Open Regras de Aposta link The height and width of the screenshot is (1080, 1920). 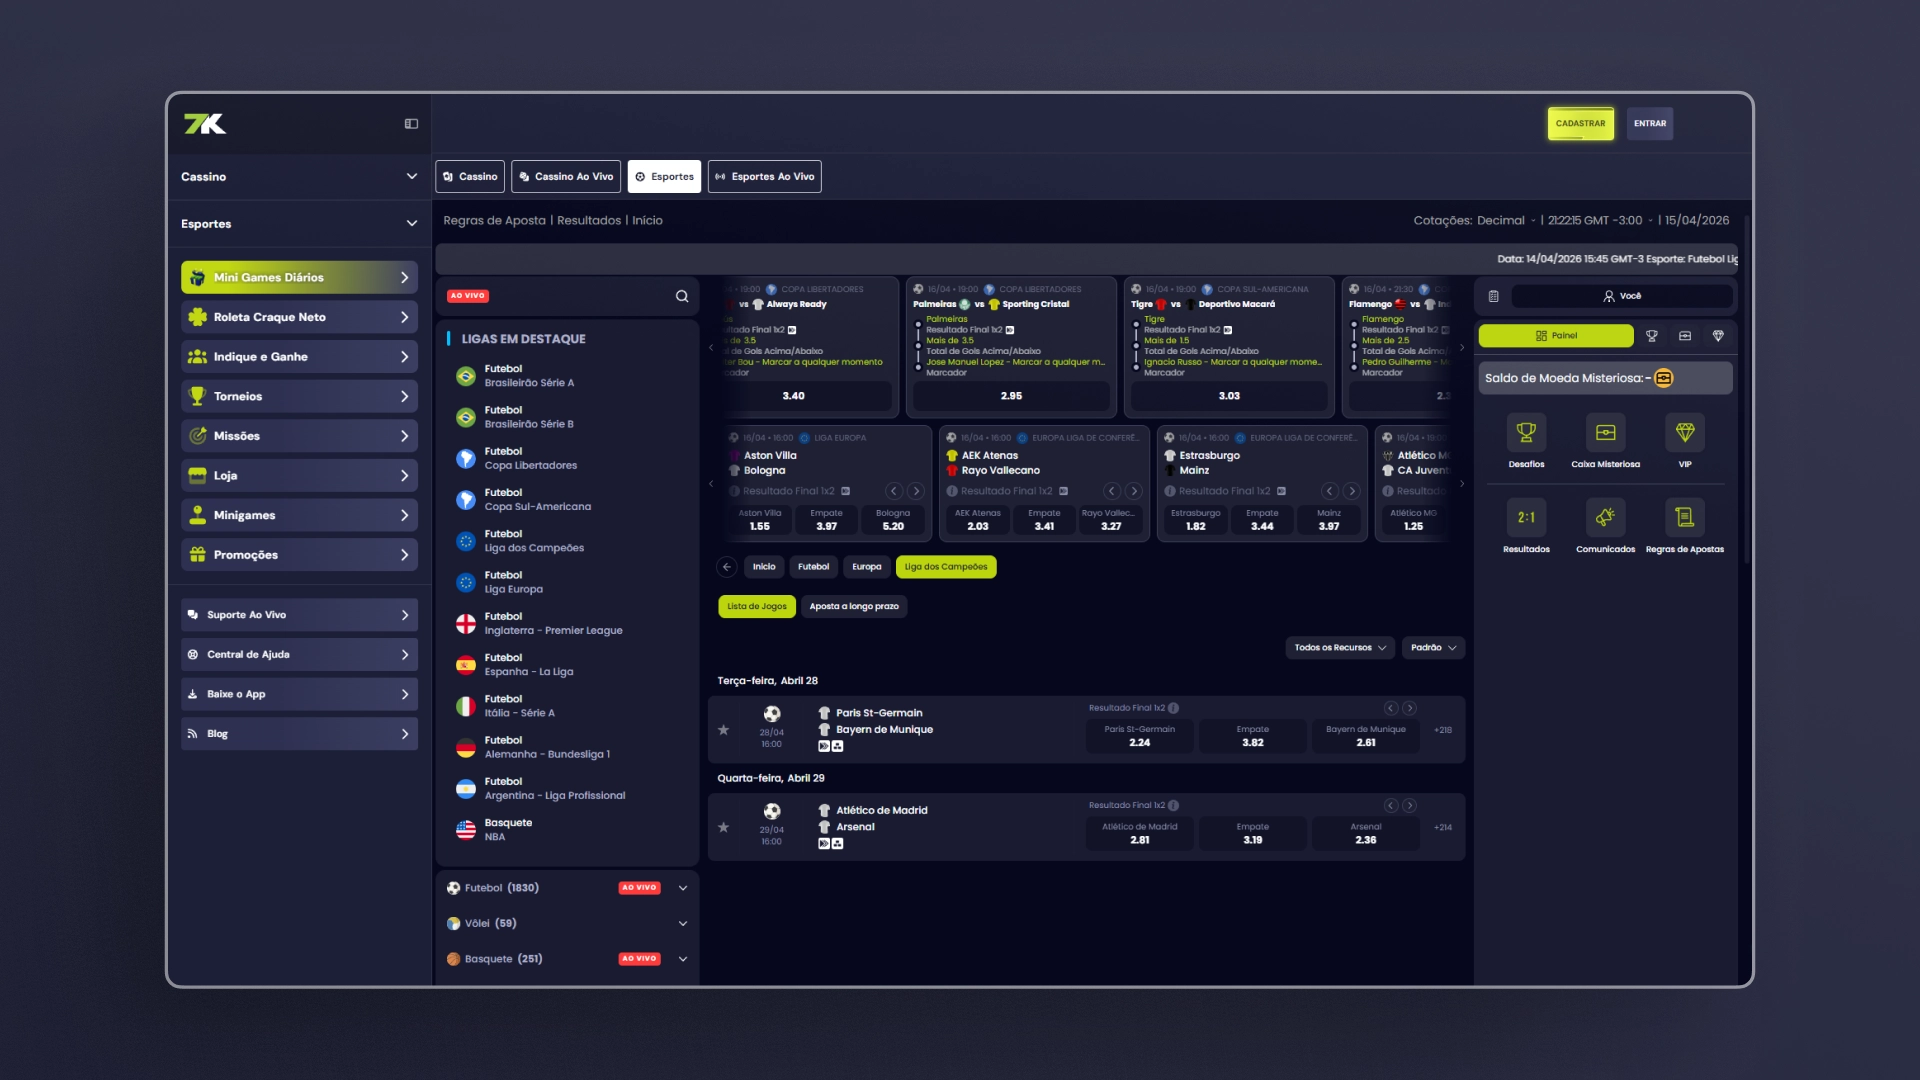click(495, 221)
